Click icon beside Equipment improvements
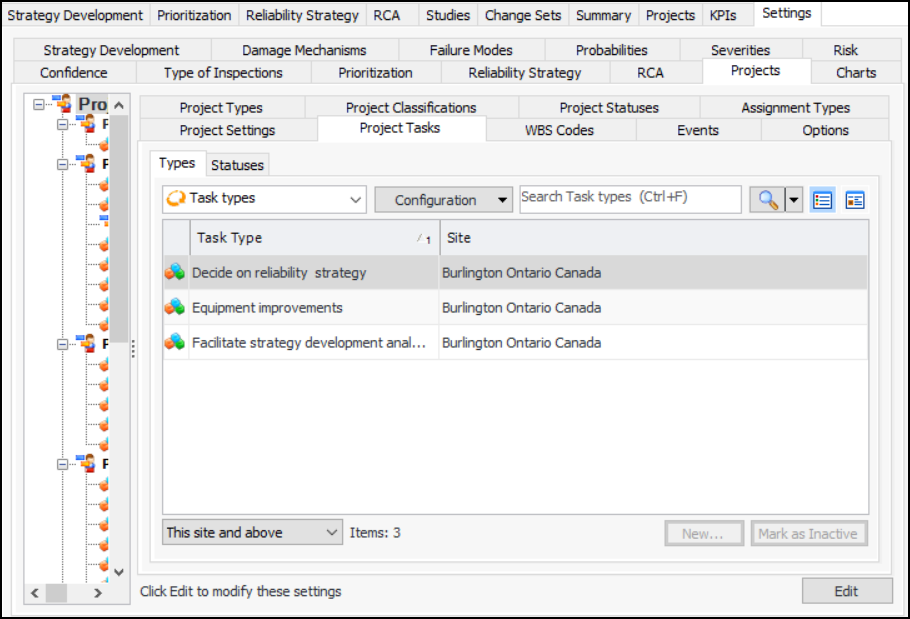 click(175, 307)
